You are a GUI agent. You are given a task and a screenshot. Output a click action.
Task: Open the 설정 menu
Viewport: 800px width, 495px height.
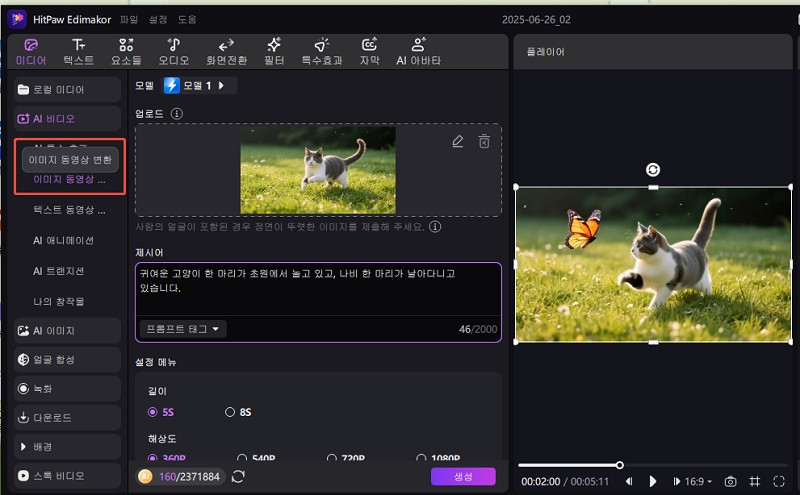pyautogui.click(x=158, y=19)
